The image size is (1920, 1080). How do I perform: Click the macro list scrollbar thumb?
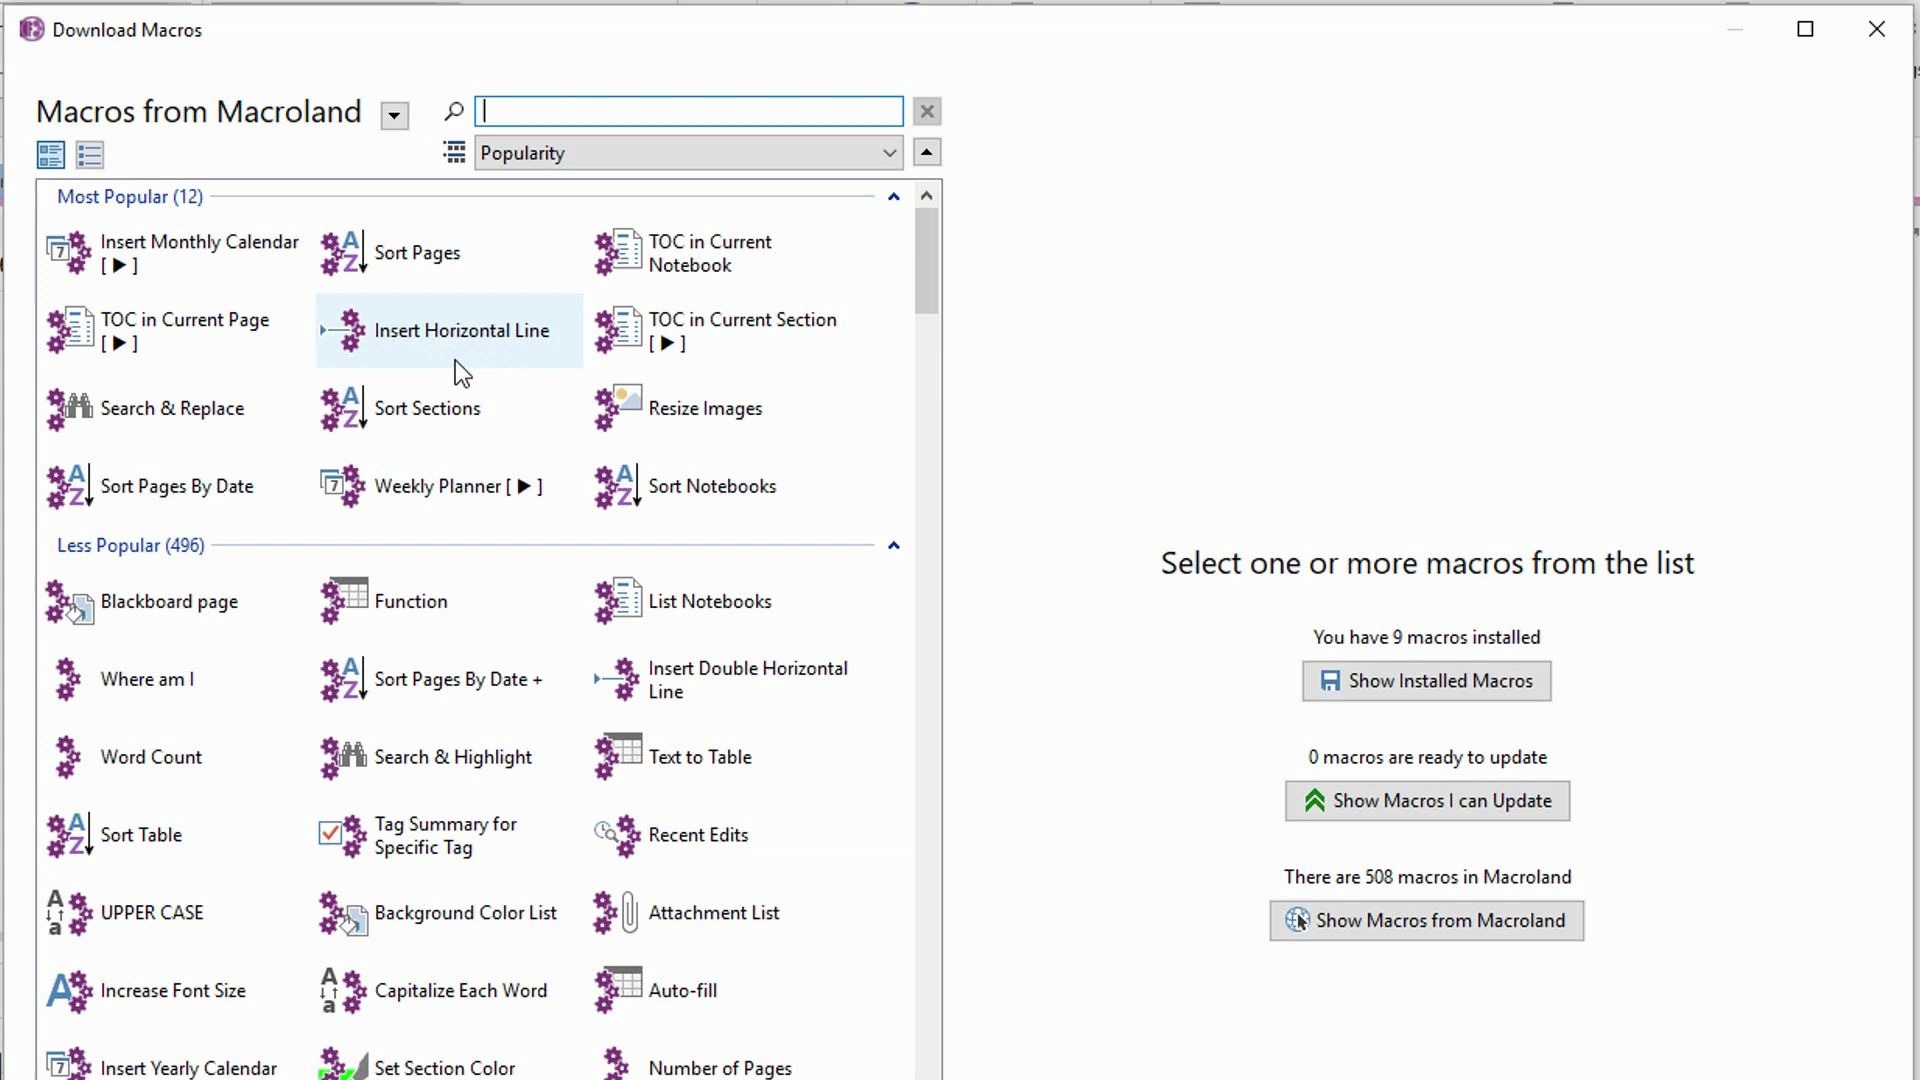[x=927, y=260]
